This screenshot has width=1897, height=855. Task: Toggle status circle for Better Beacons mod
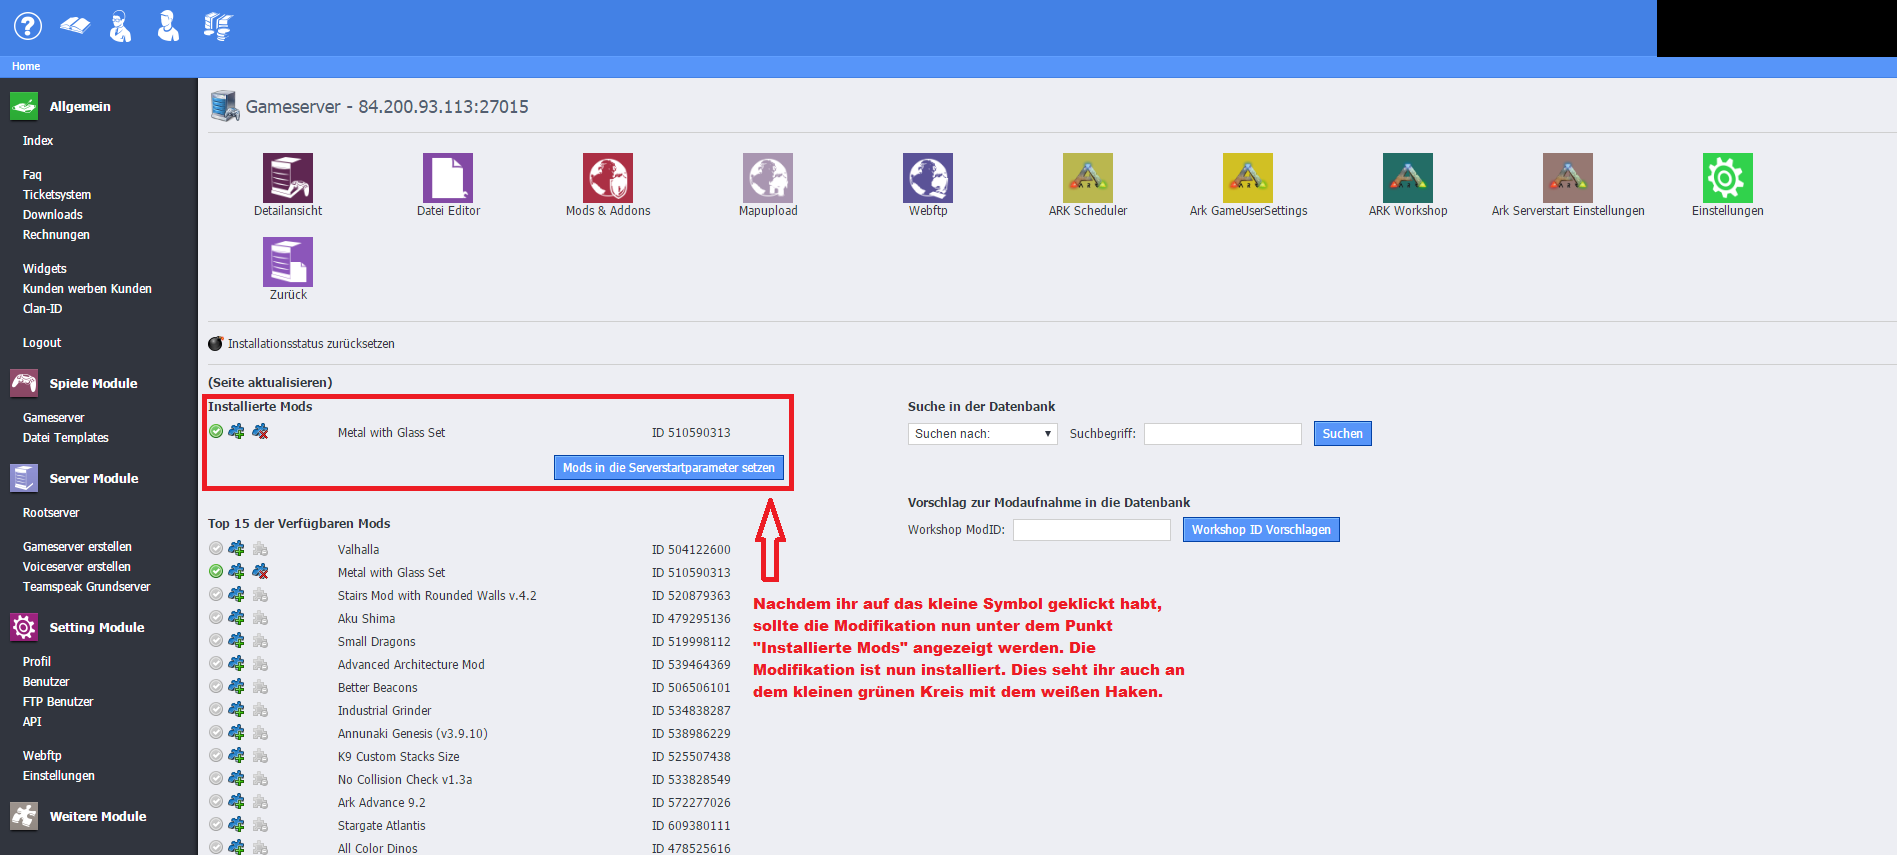click(x=216, y=687)
